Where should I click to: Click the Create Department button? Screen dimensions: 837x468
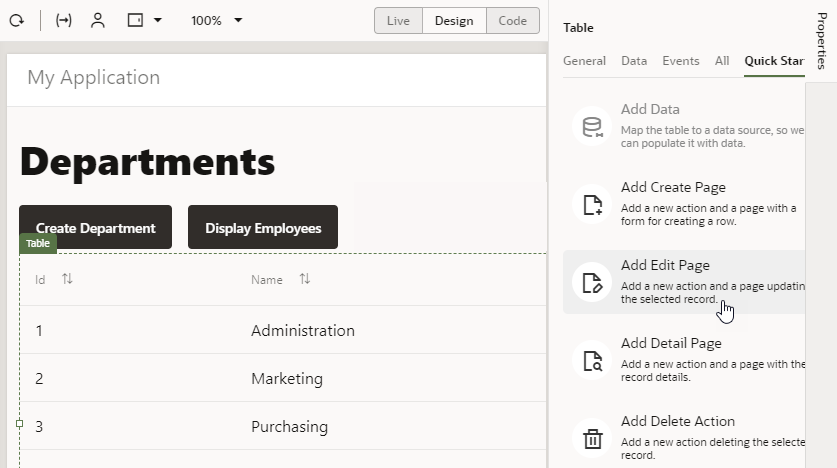point(96,227)
